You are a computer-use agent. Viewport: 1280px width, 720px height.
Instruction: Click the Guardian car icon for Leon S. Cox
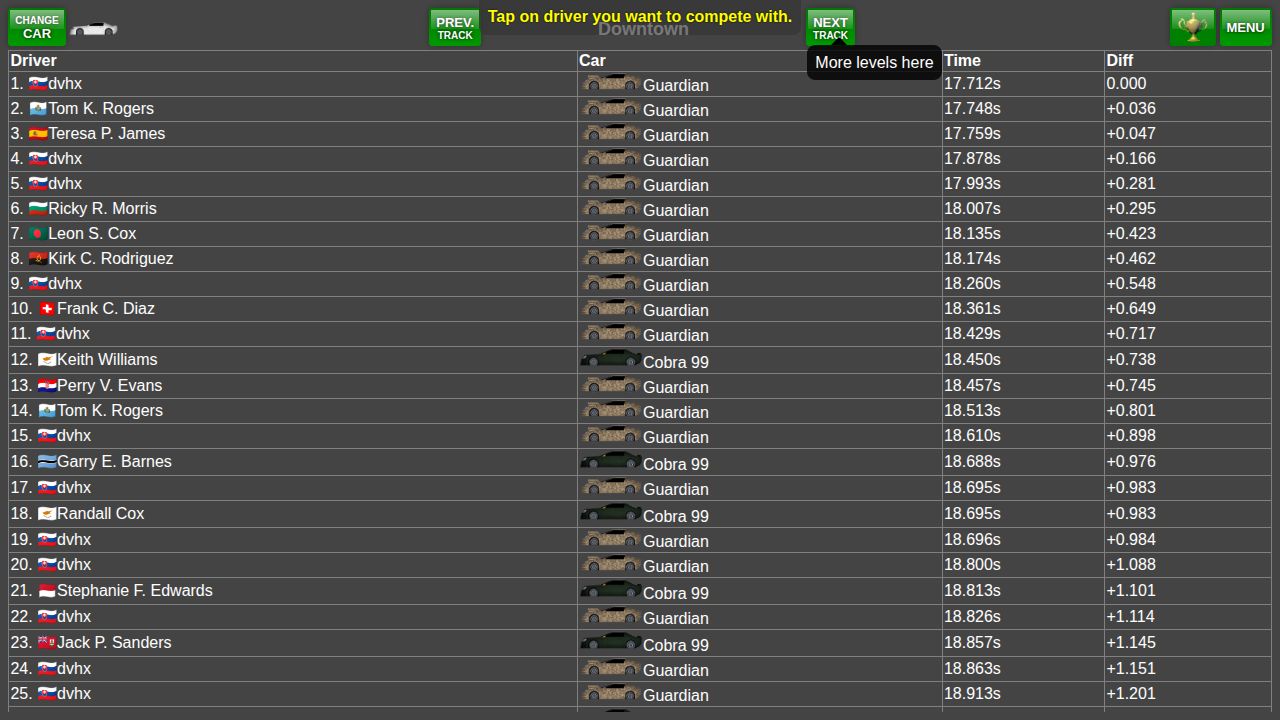(610, 233)
